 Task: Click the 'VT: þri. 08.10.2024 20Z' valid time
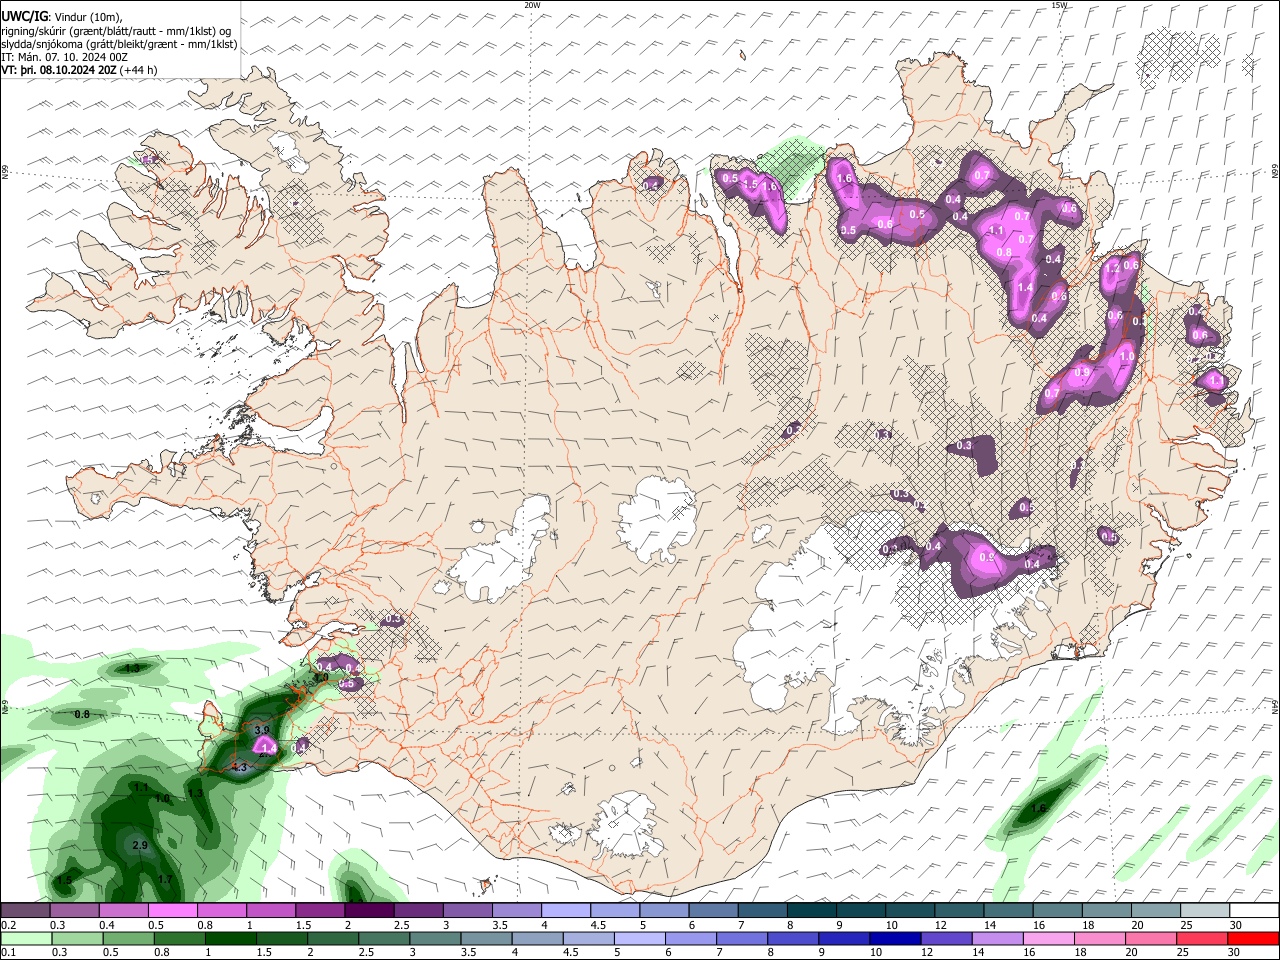click(58, 71)
